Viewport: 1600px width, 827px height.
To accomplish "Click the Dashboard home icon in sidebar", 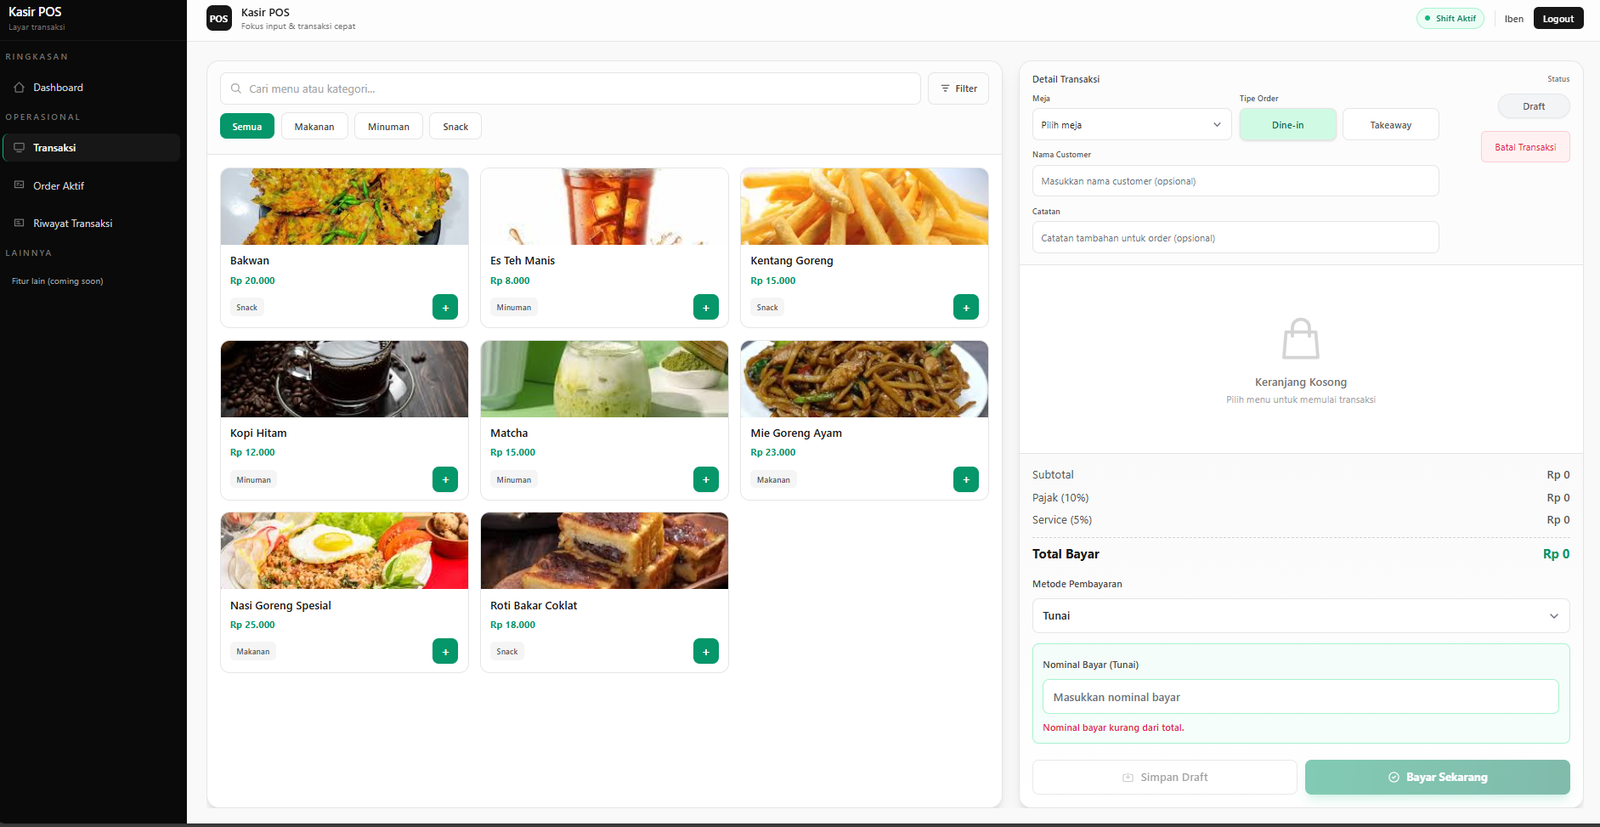I will pyautogui.click(x=19, y=87).
